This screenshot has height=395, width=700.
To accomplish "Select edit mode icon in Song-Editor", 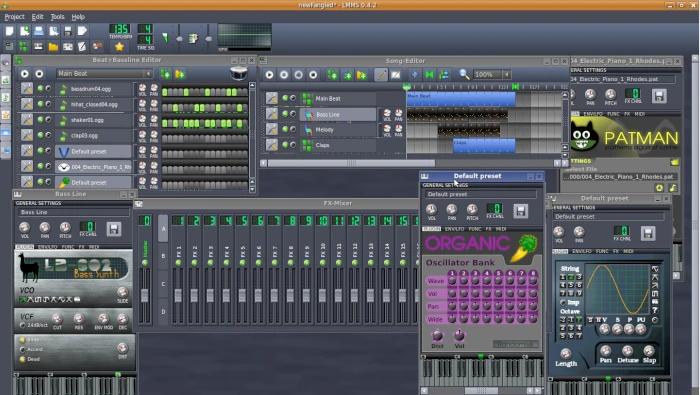I will tap(396, 75).
